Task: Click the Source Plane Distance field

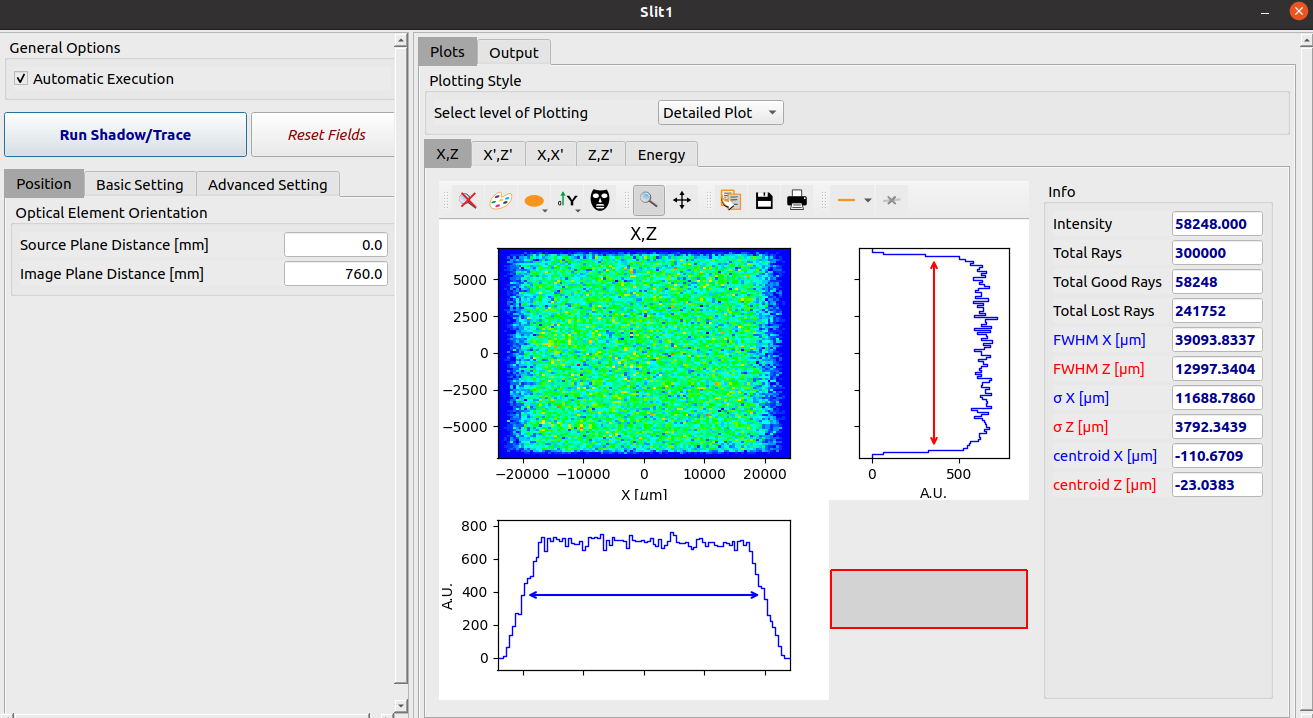Action: (x=335, y=245)
